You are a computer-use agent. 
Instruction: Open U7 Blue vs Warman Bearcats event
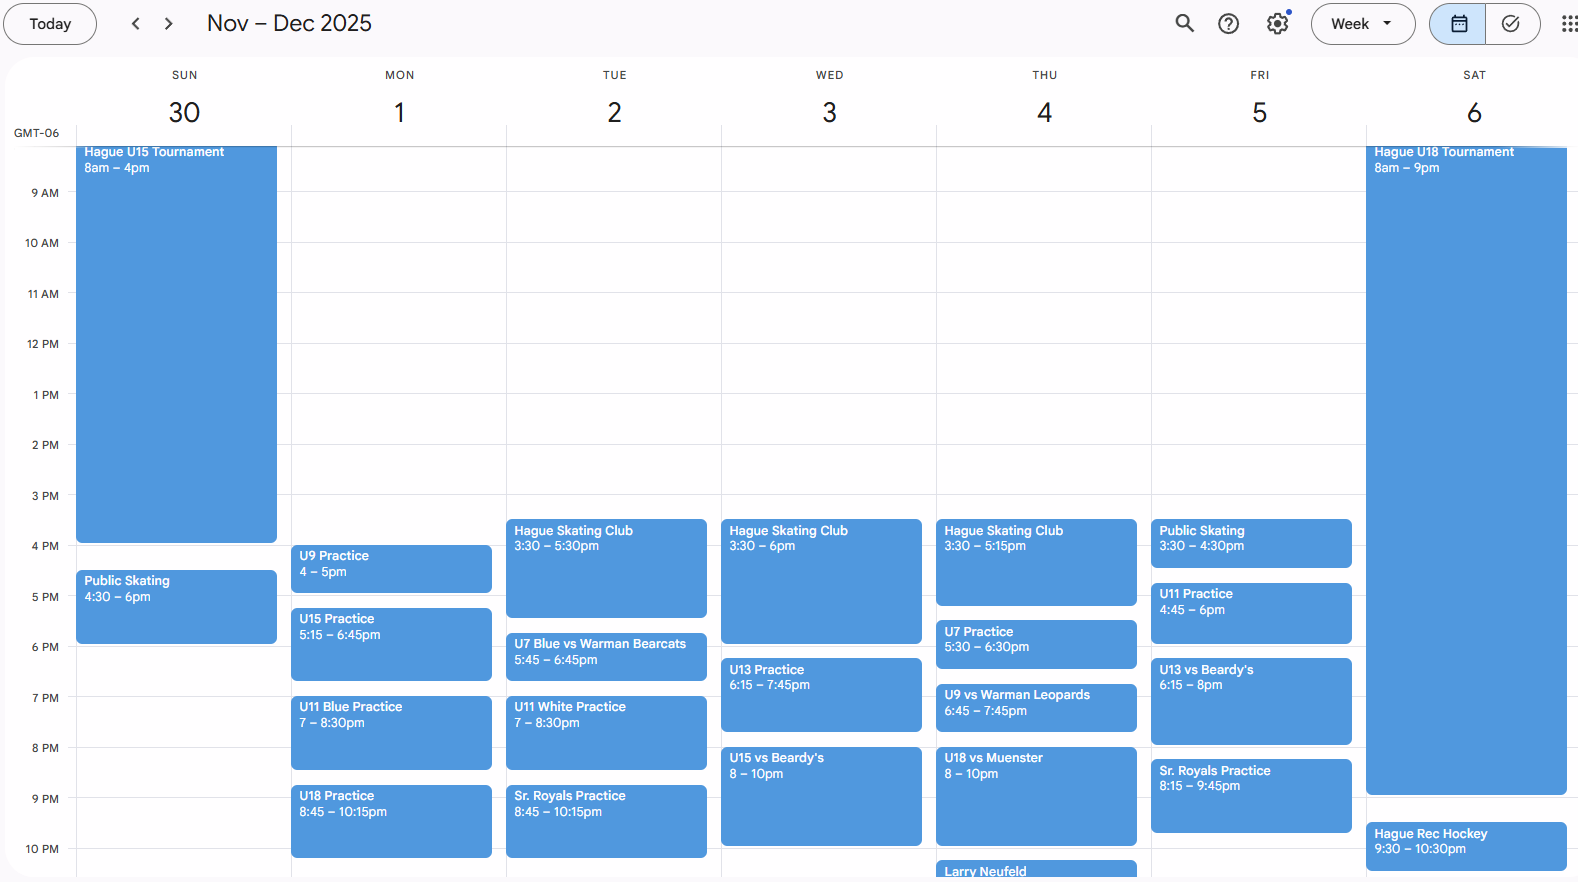[606, 656]
